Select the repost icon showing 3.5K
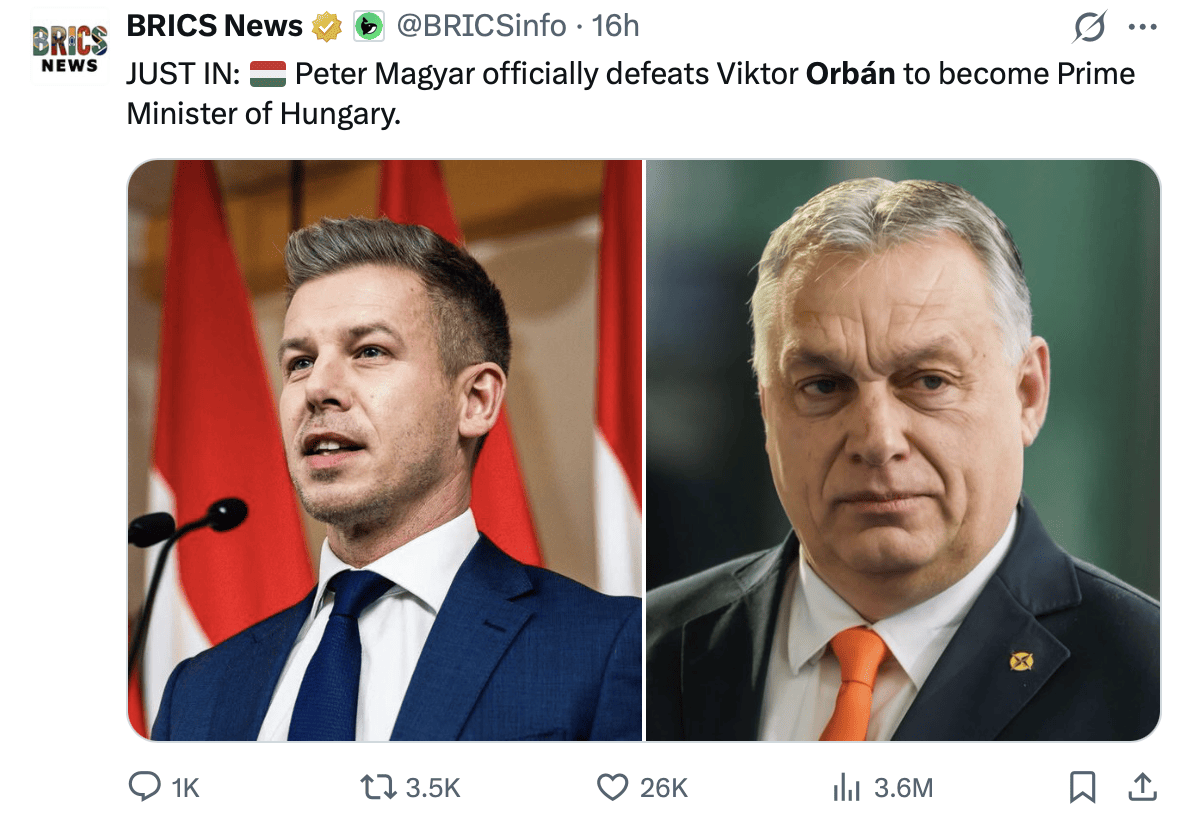The image size is (1178, 818). [x=380, y=788]
